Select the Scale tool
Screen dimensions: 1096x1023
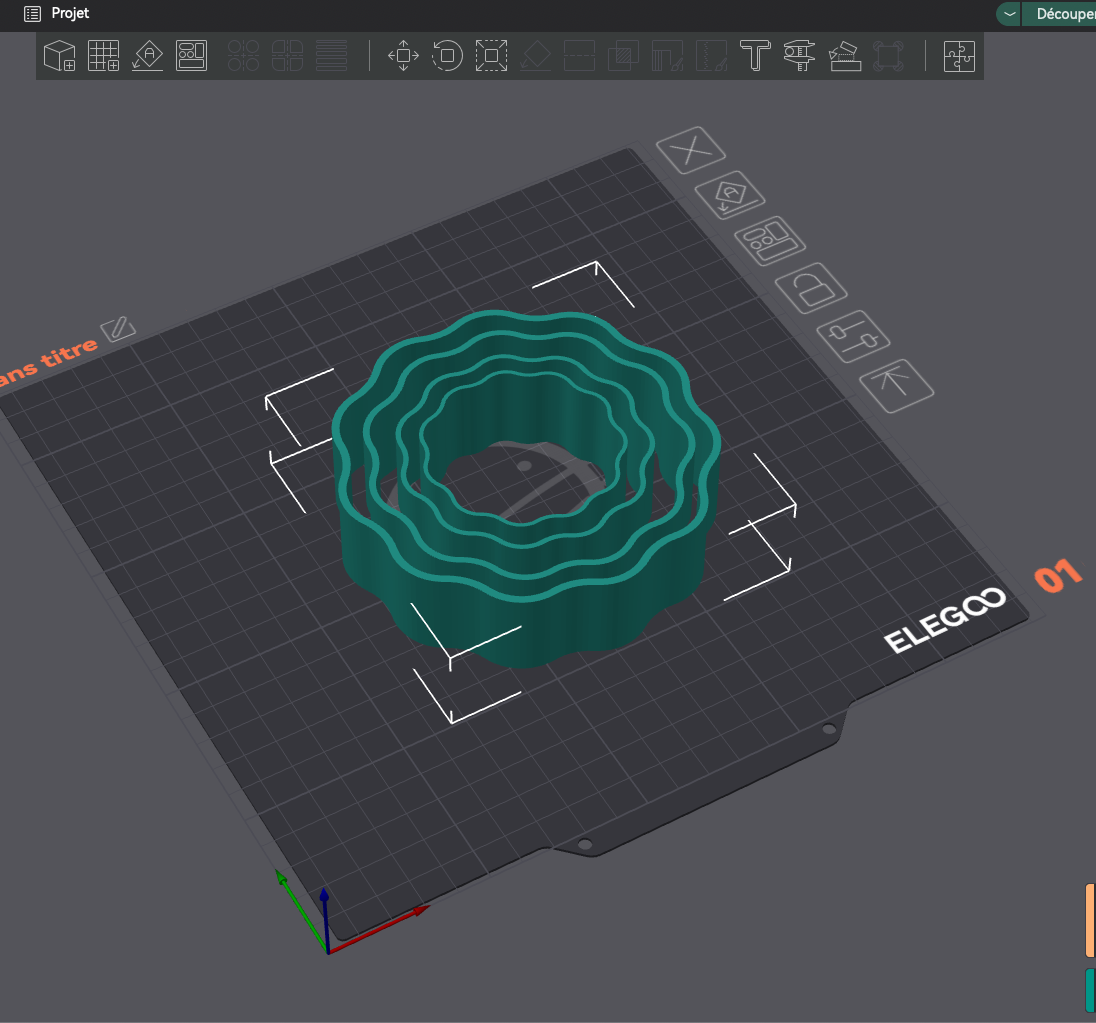click(491, 55)
